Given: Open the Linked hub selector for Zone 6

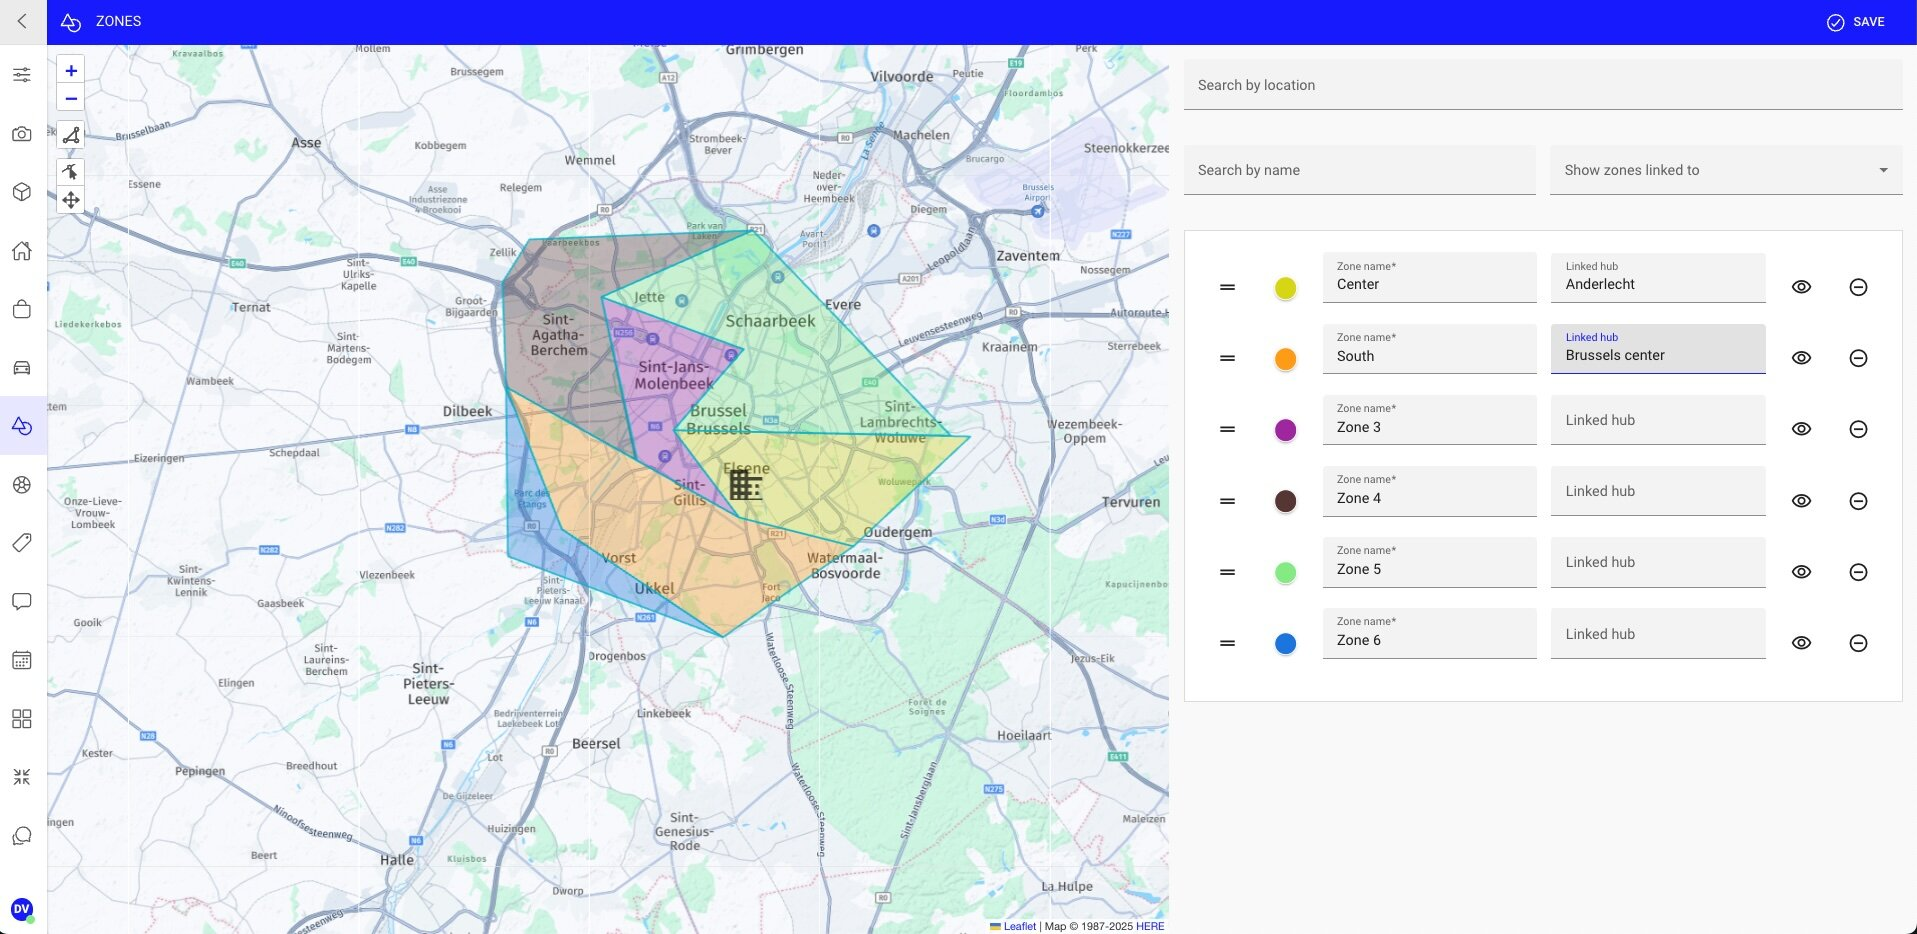Looking at the screenshot, I should pyautogui.click(x=1657, y=633).
